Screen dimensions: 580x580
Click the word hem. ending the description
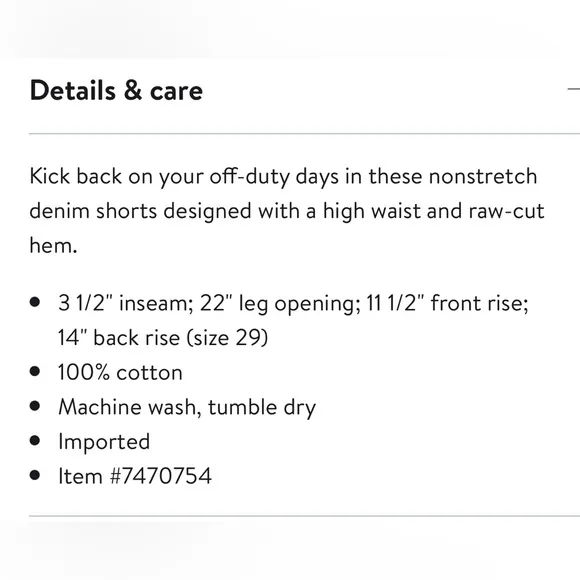click(53, 245)
